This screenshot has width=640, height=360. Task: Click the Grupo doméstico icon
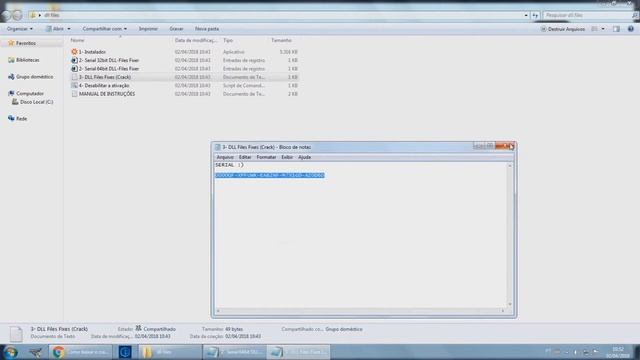pyautogui.click(x=11, y=77)
